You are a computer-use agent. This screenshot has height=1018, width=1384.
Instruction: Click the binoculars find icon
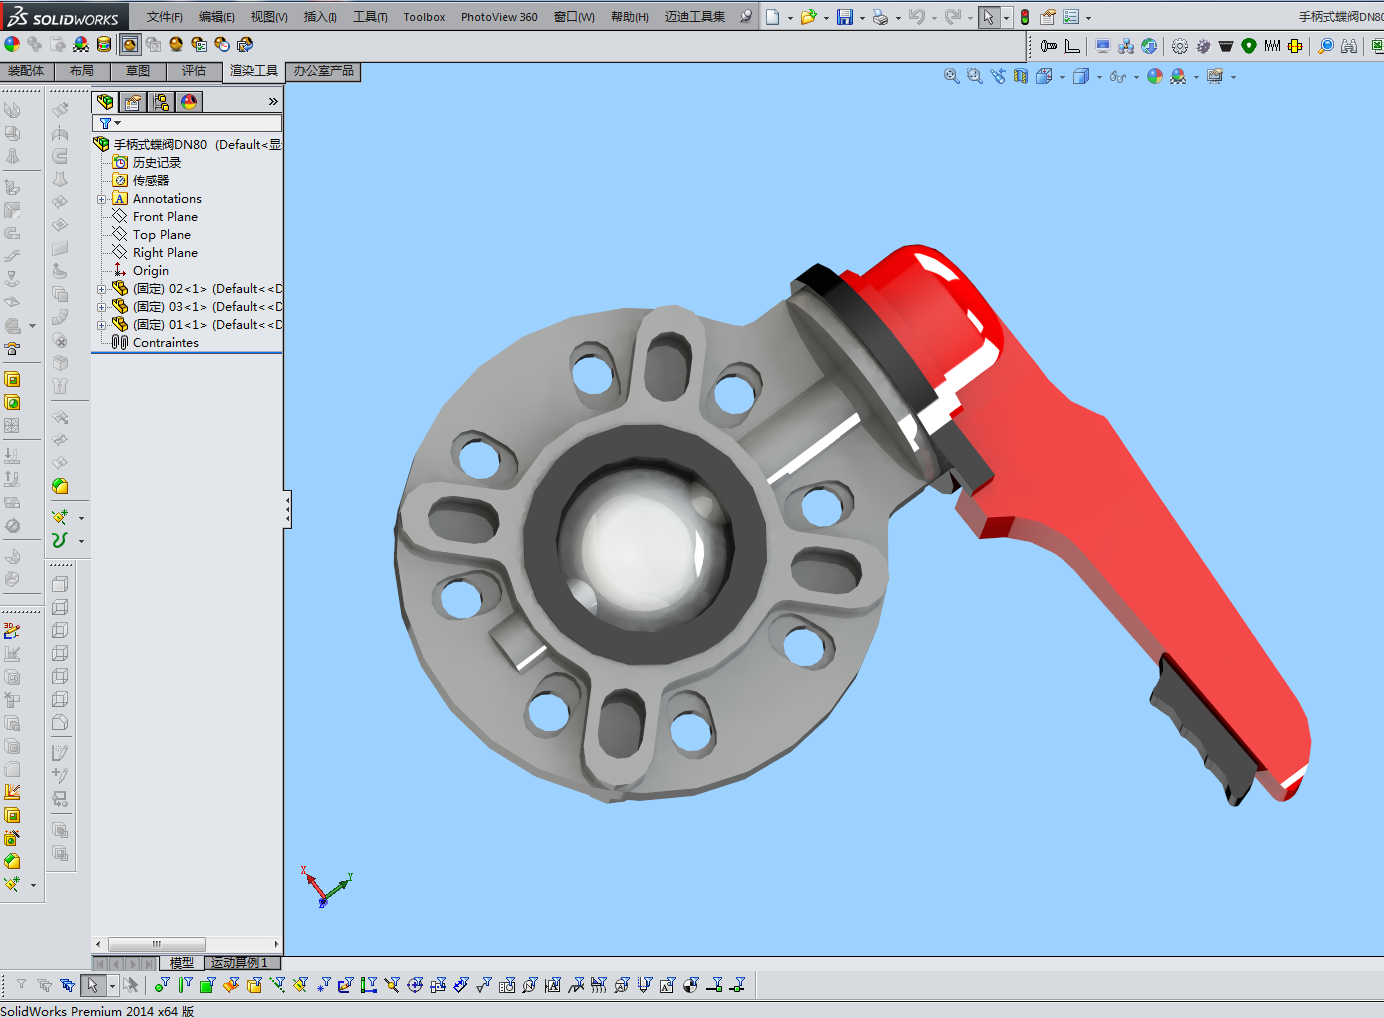(x=1349, y=46)
